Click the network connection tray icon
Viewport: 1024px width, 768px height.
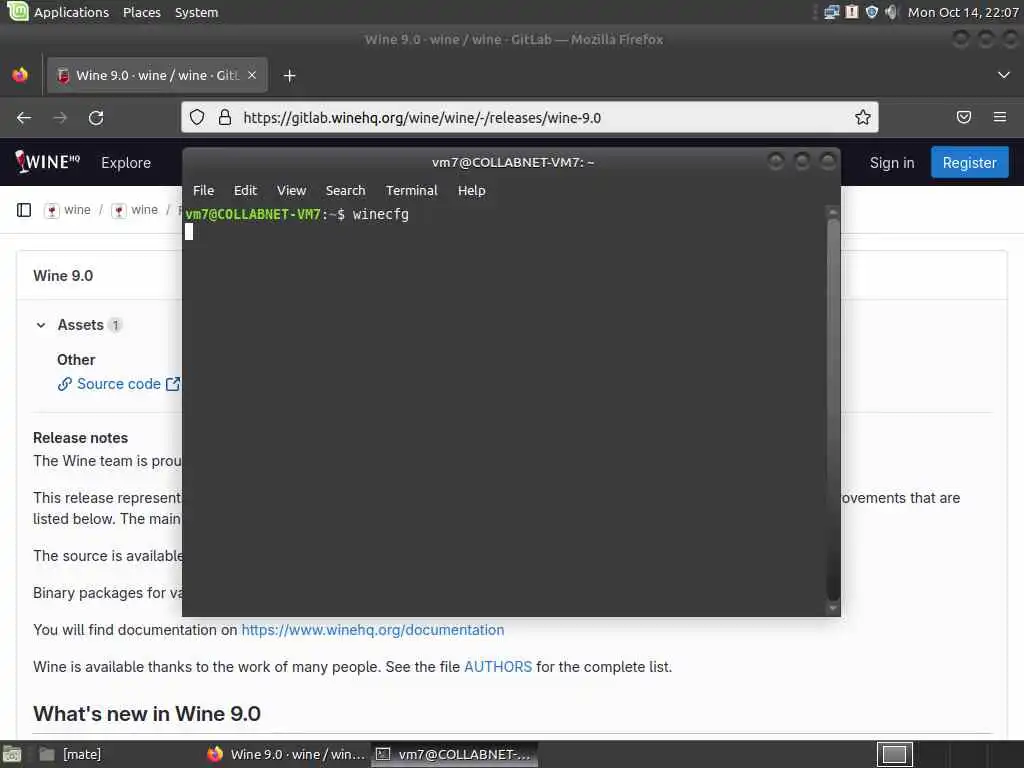831,12
